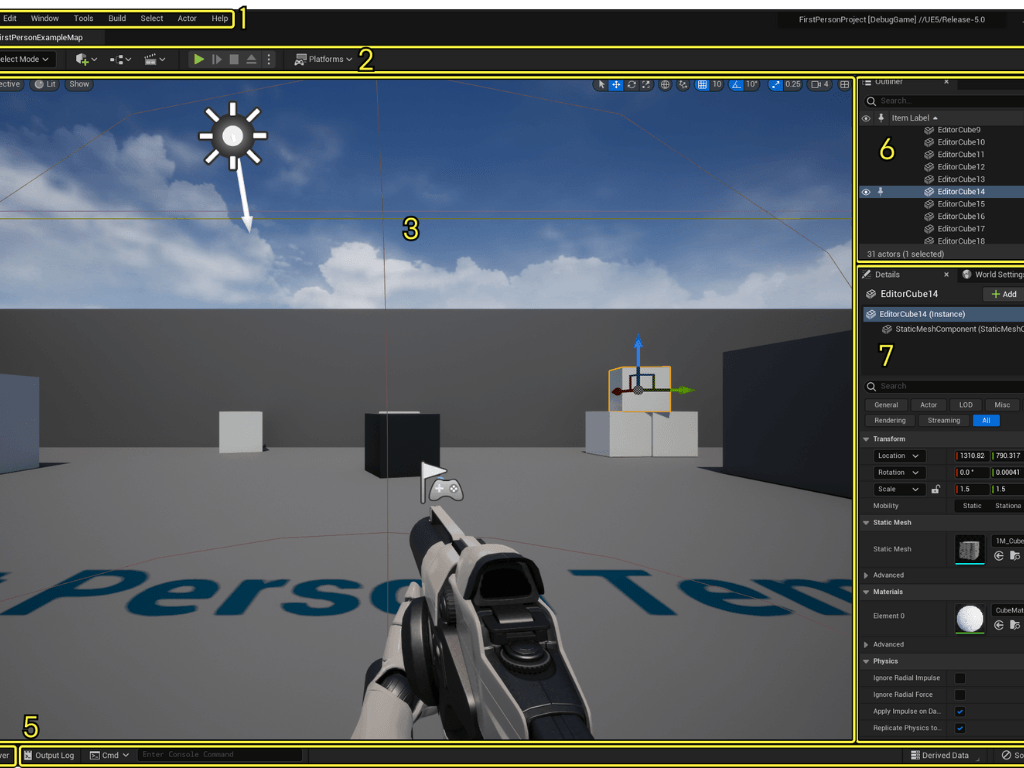Select the rotate transform gizmo tool
This screenshot has height=768, width=1024.
pos(632,85)
